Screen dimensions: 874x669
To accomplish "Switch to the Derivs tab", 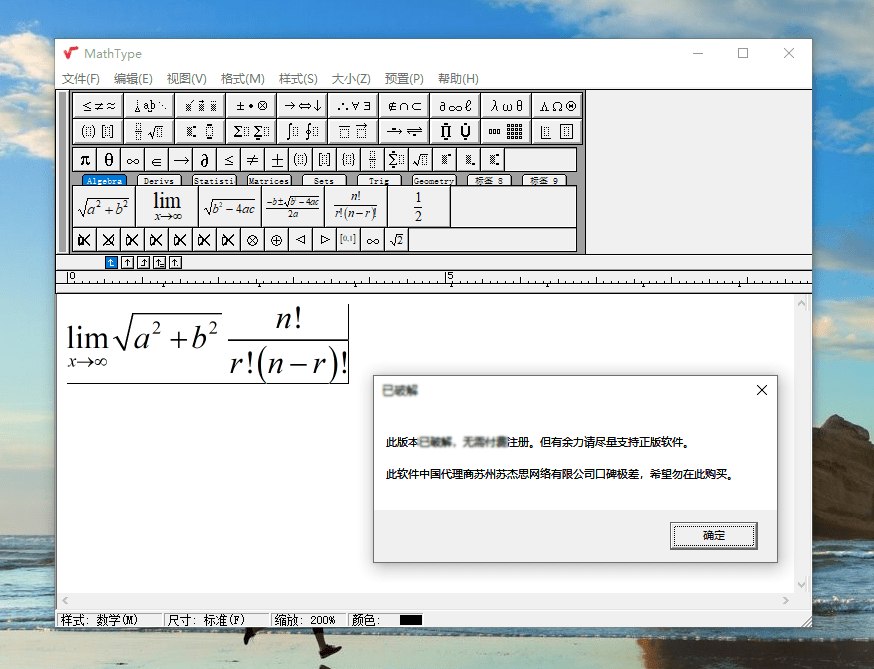I will pyautogui.click(x=159, y=181).
